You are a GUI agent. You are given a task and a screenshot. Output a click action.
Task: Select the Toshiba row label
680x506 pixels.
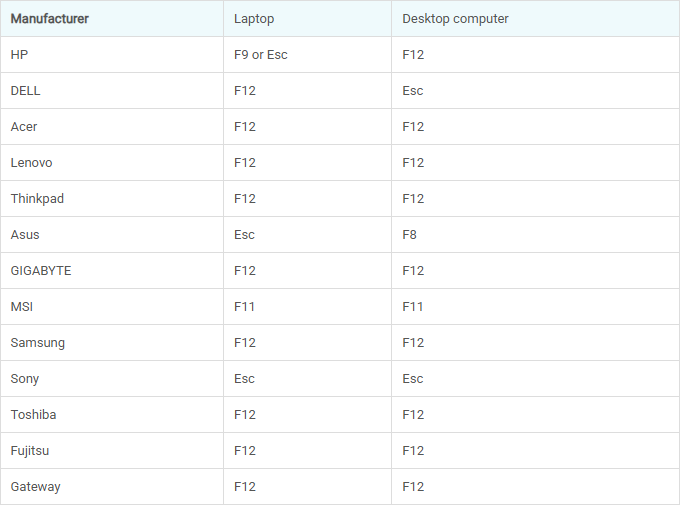(34, 415)
